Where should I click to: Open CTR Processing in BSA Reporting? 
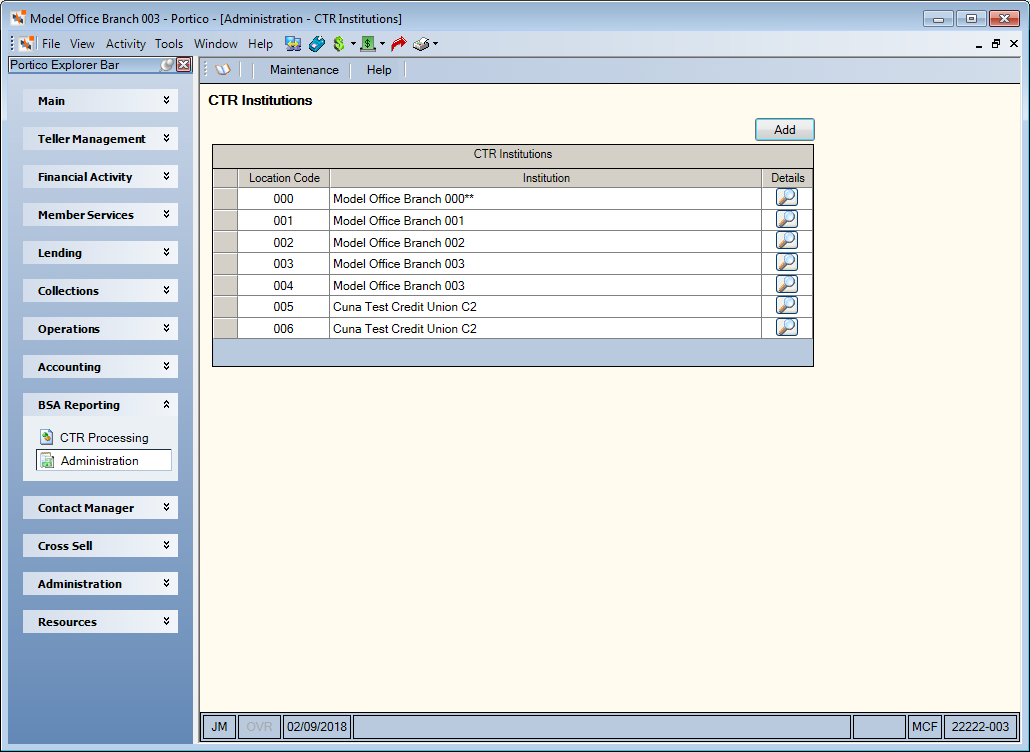104,437
